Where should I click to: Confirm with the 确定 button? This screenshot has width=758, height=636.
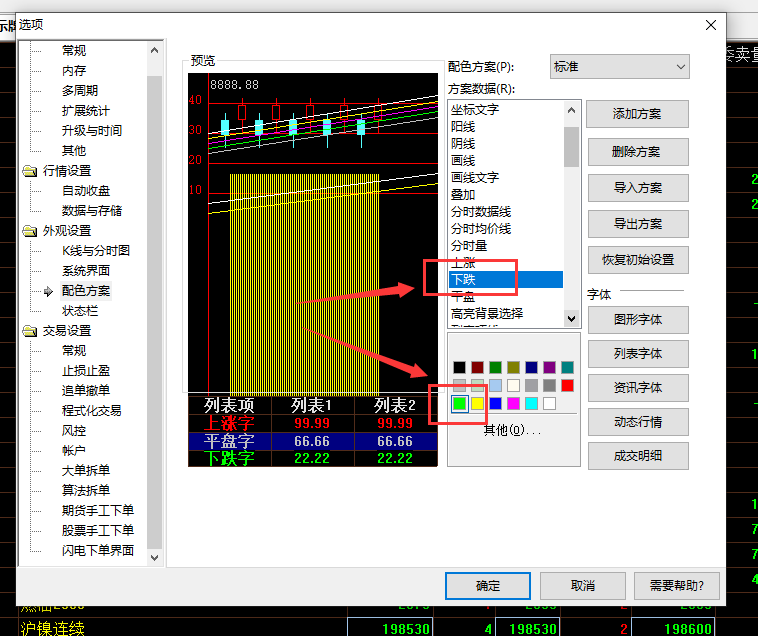click(487, 585)
